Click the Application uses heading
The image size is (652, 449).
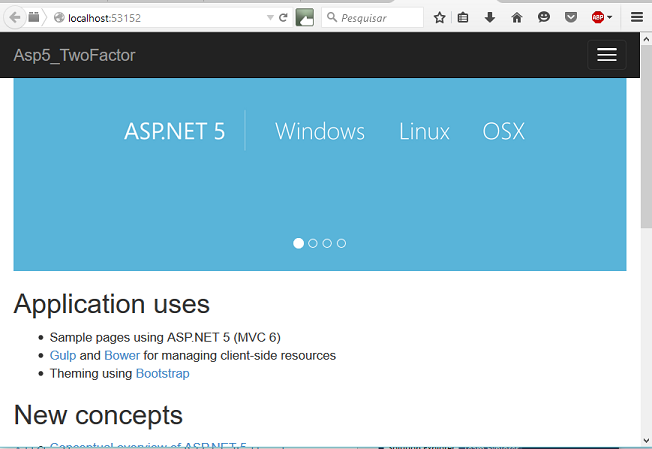point(112,304)
